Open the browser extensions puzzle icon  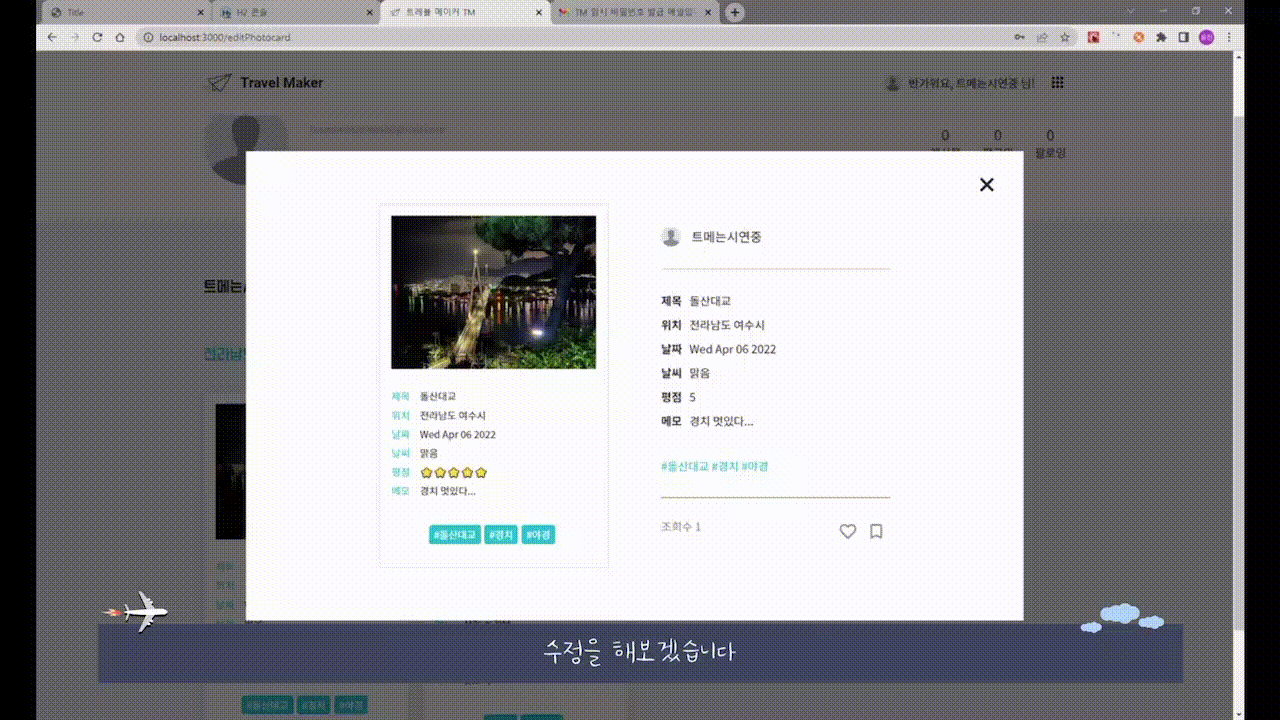click(x=1161, y=37)
